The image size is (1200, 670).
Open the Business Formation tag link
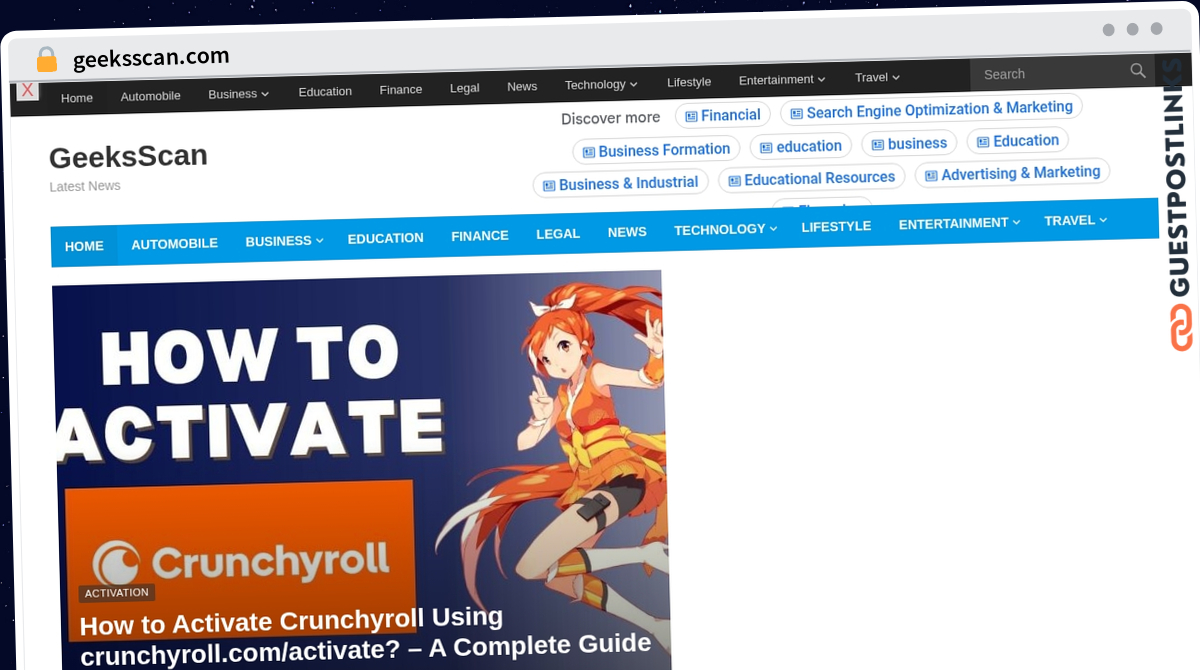click(x=656, y=150)
